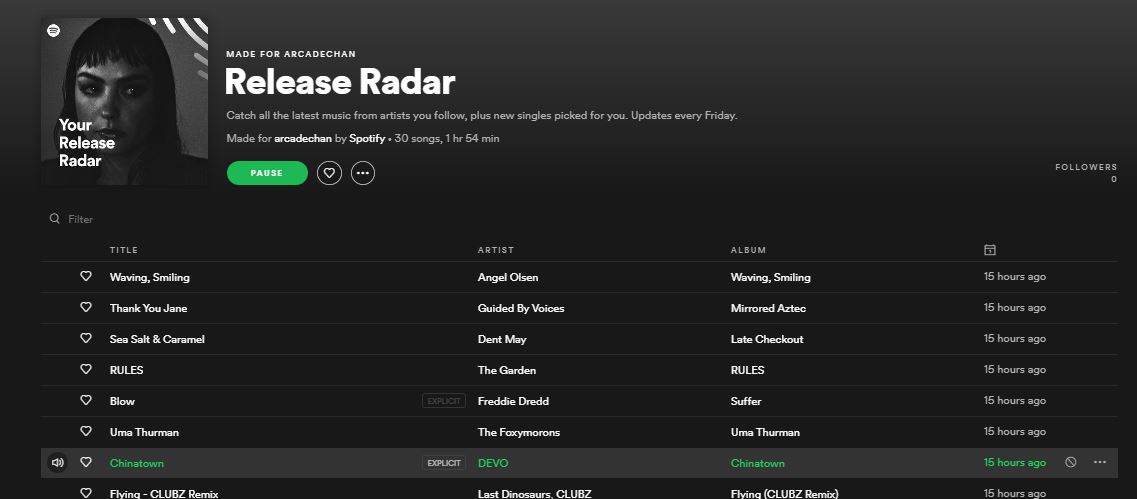The height and width of the screenshot is (499, 1137).
Task: Heart the Uma Thurman track
Action: click(x=86, y=432)
